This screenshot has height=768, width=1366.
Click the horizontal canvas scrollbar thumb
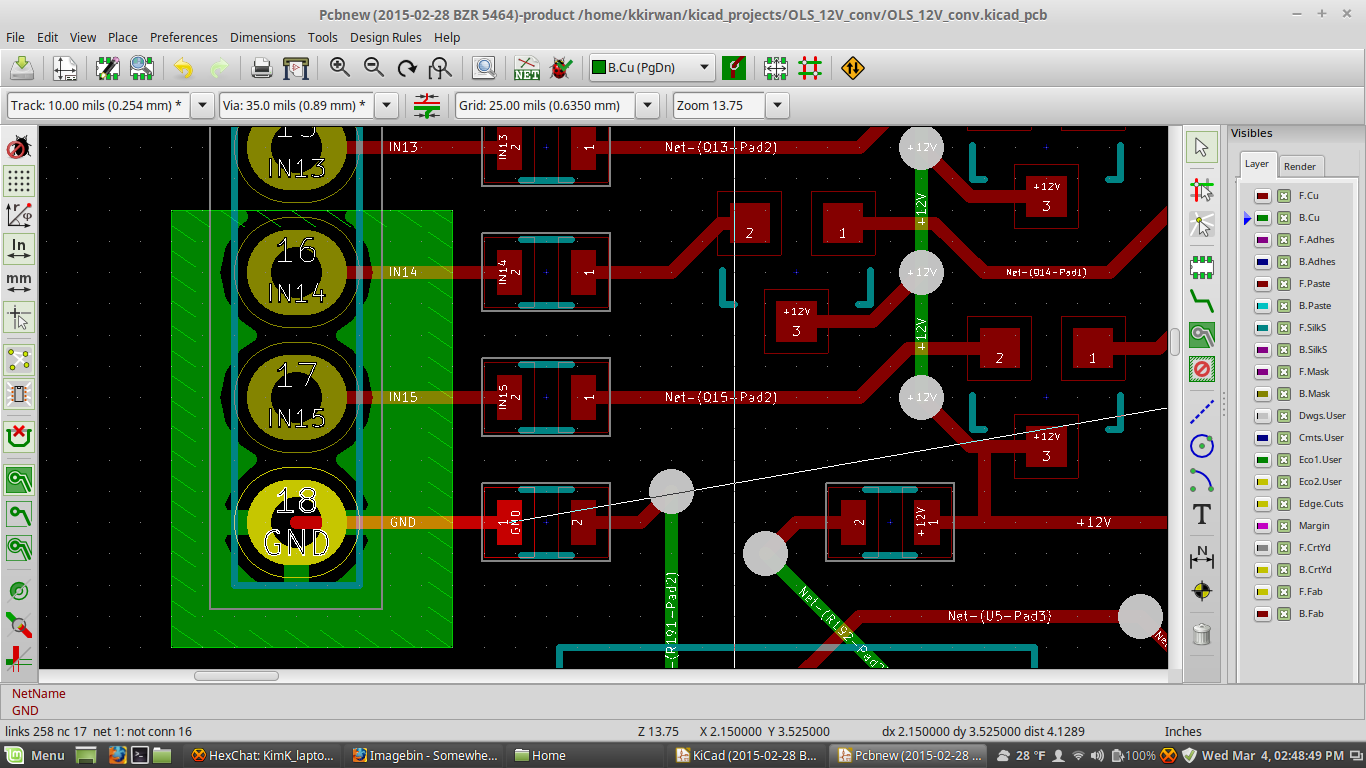(x=236, y=676)
